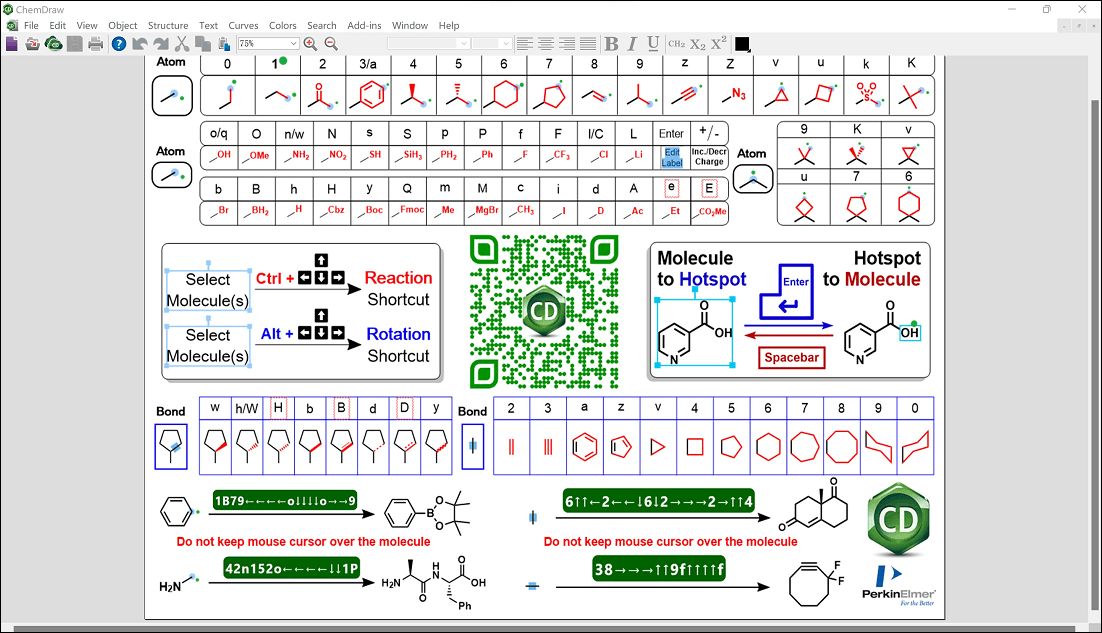The width and height of the screenshot is (1102, 633).
Task: Copy the selection using the toolbar
Action: pos(203,44)
